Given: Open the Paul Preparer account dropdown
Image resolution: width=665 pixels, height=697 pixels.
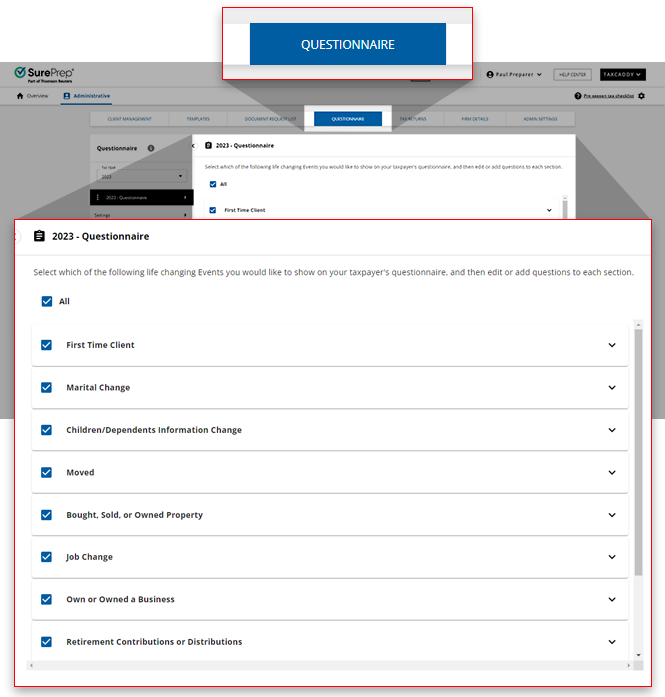Looking at the screenshot, I should (x=514, y=75).
